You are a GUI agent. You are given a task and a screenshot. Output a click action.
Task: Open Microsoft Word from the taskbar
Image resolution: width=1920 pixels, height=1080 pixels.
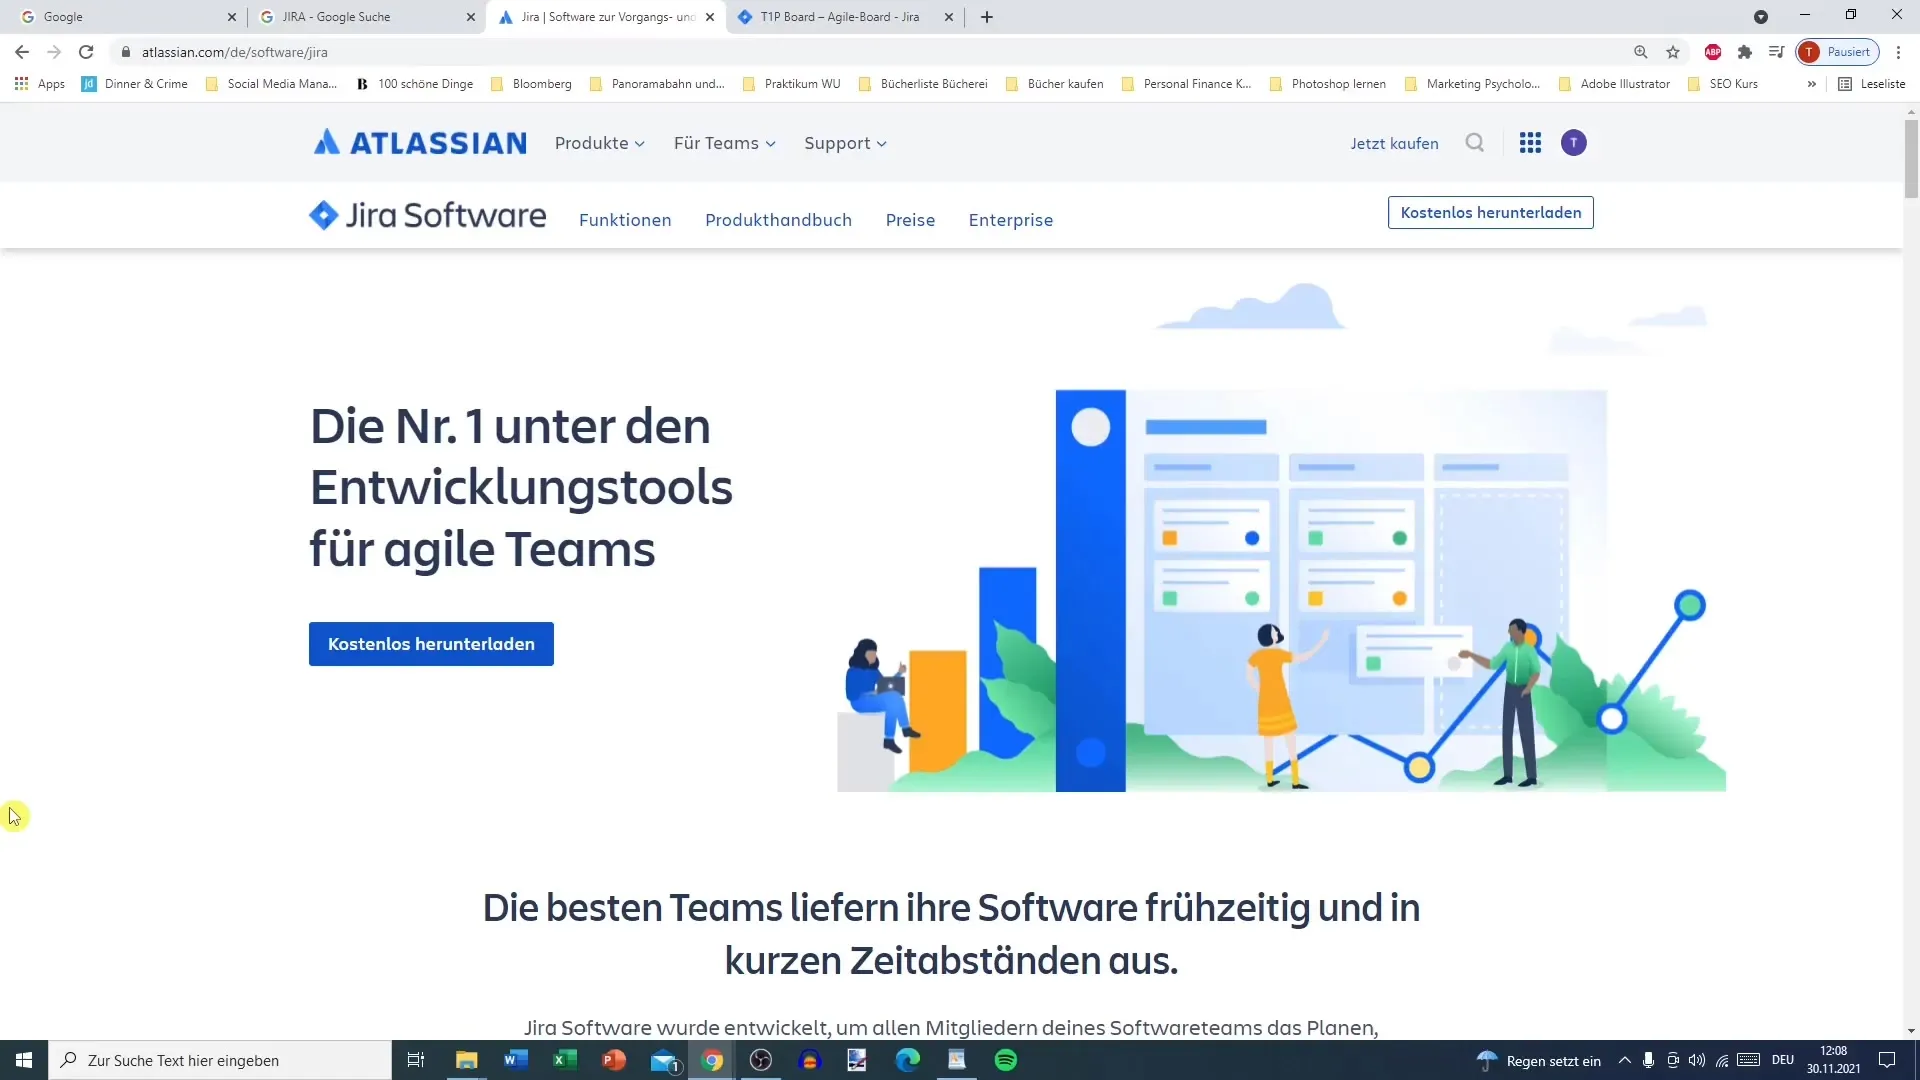[x=516, y=1060]
